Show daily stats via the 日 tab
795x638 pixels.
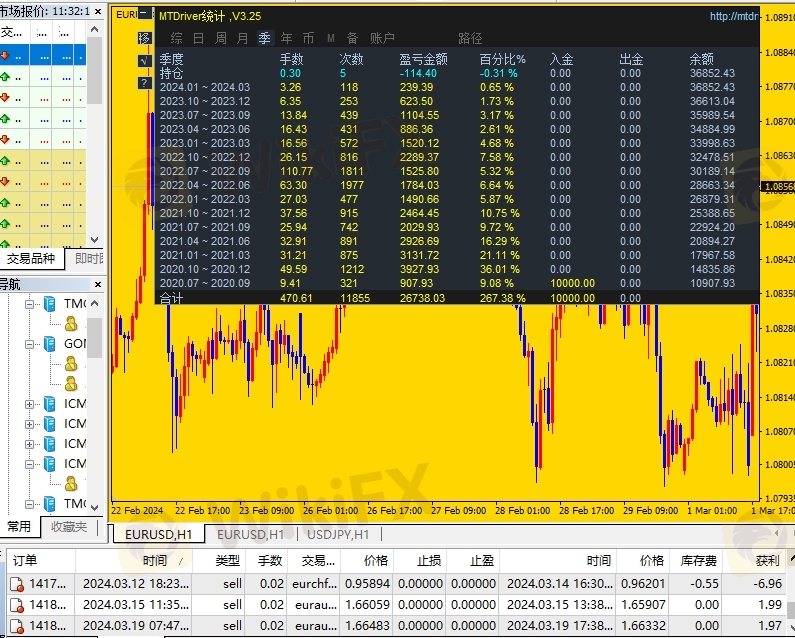tap(198, 38)
